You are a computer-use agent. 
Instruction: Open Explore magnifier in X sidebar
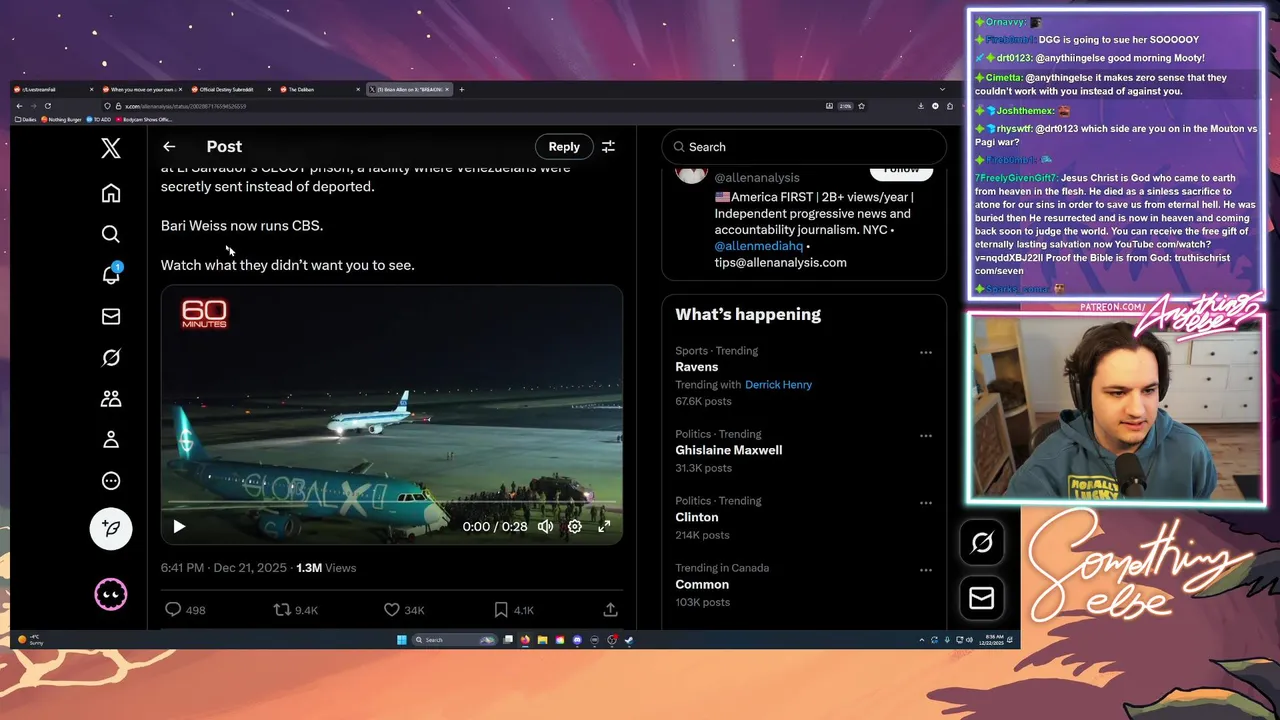pyautogui.click(x=111, y=234)
